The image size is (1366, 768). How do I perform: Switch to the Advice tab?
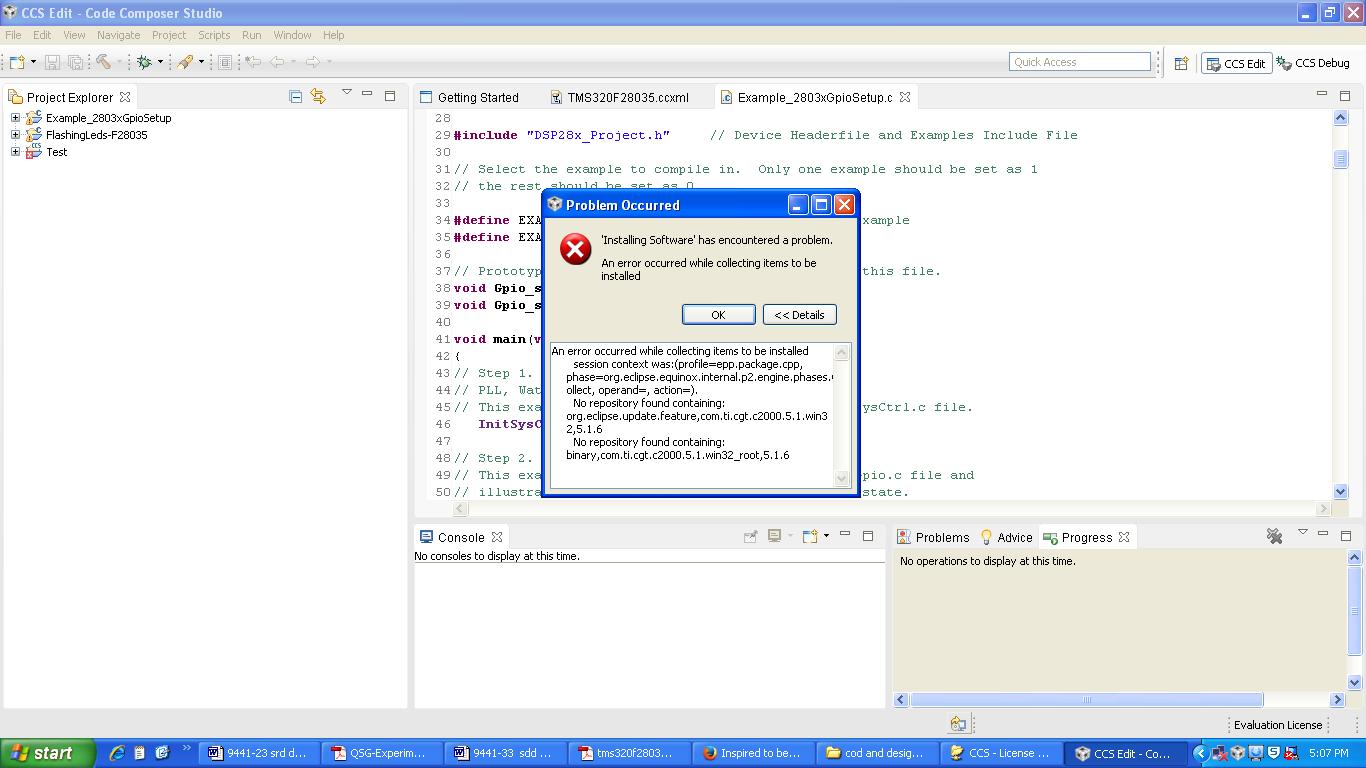click(x=1006, y=537)
